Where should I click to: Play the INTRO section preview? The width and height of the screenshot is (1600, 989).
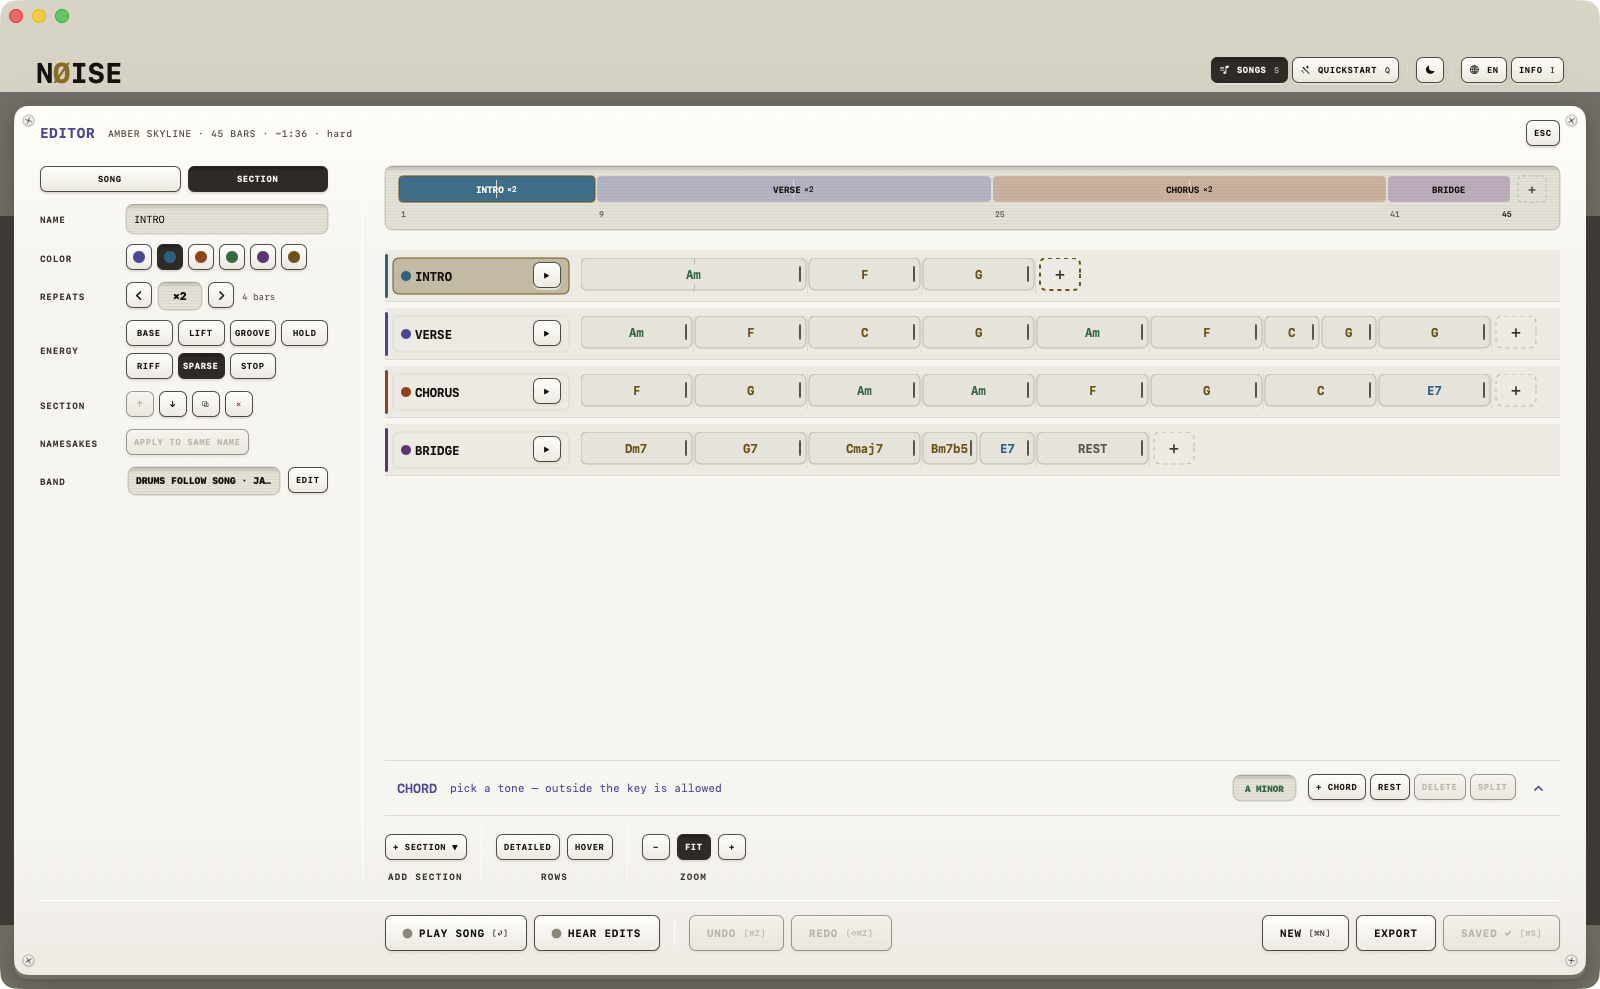[x=547, y=275]
